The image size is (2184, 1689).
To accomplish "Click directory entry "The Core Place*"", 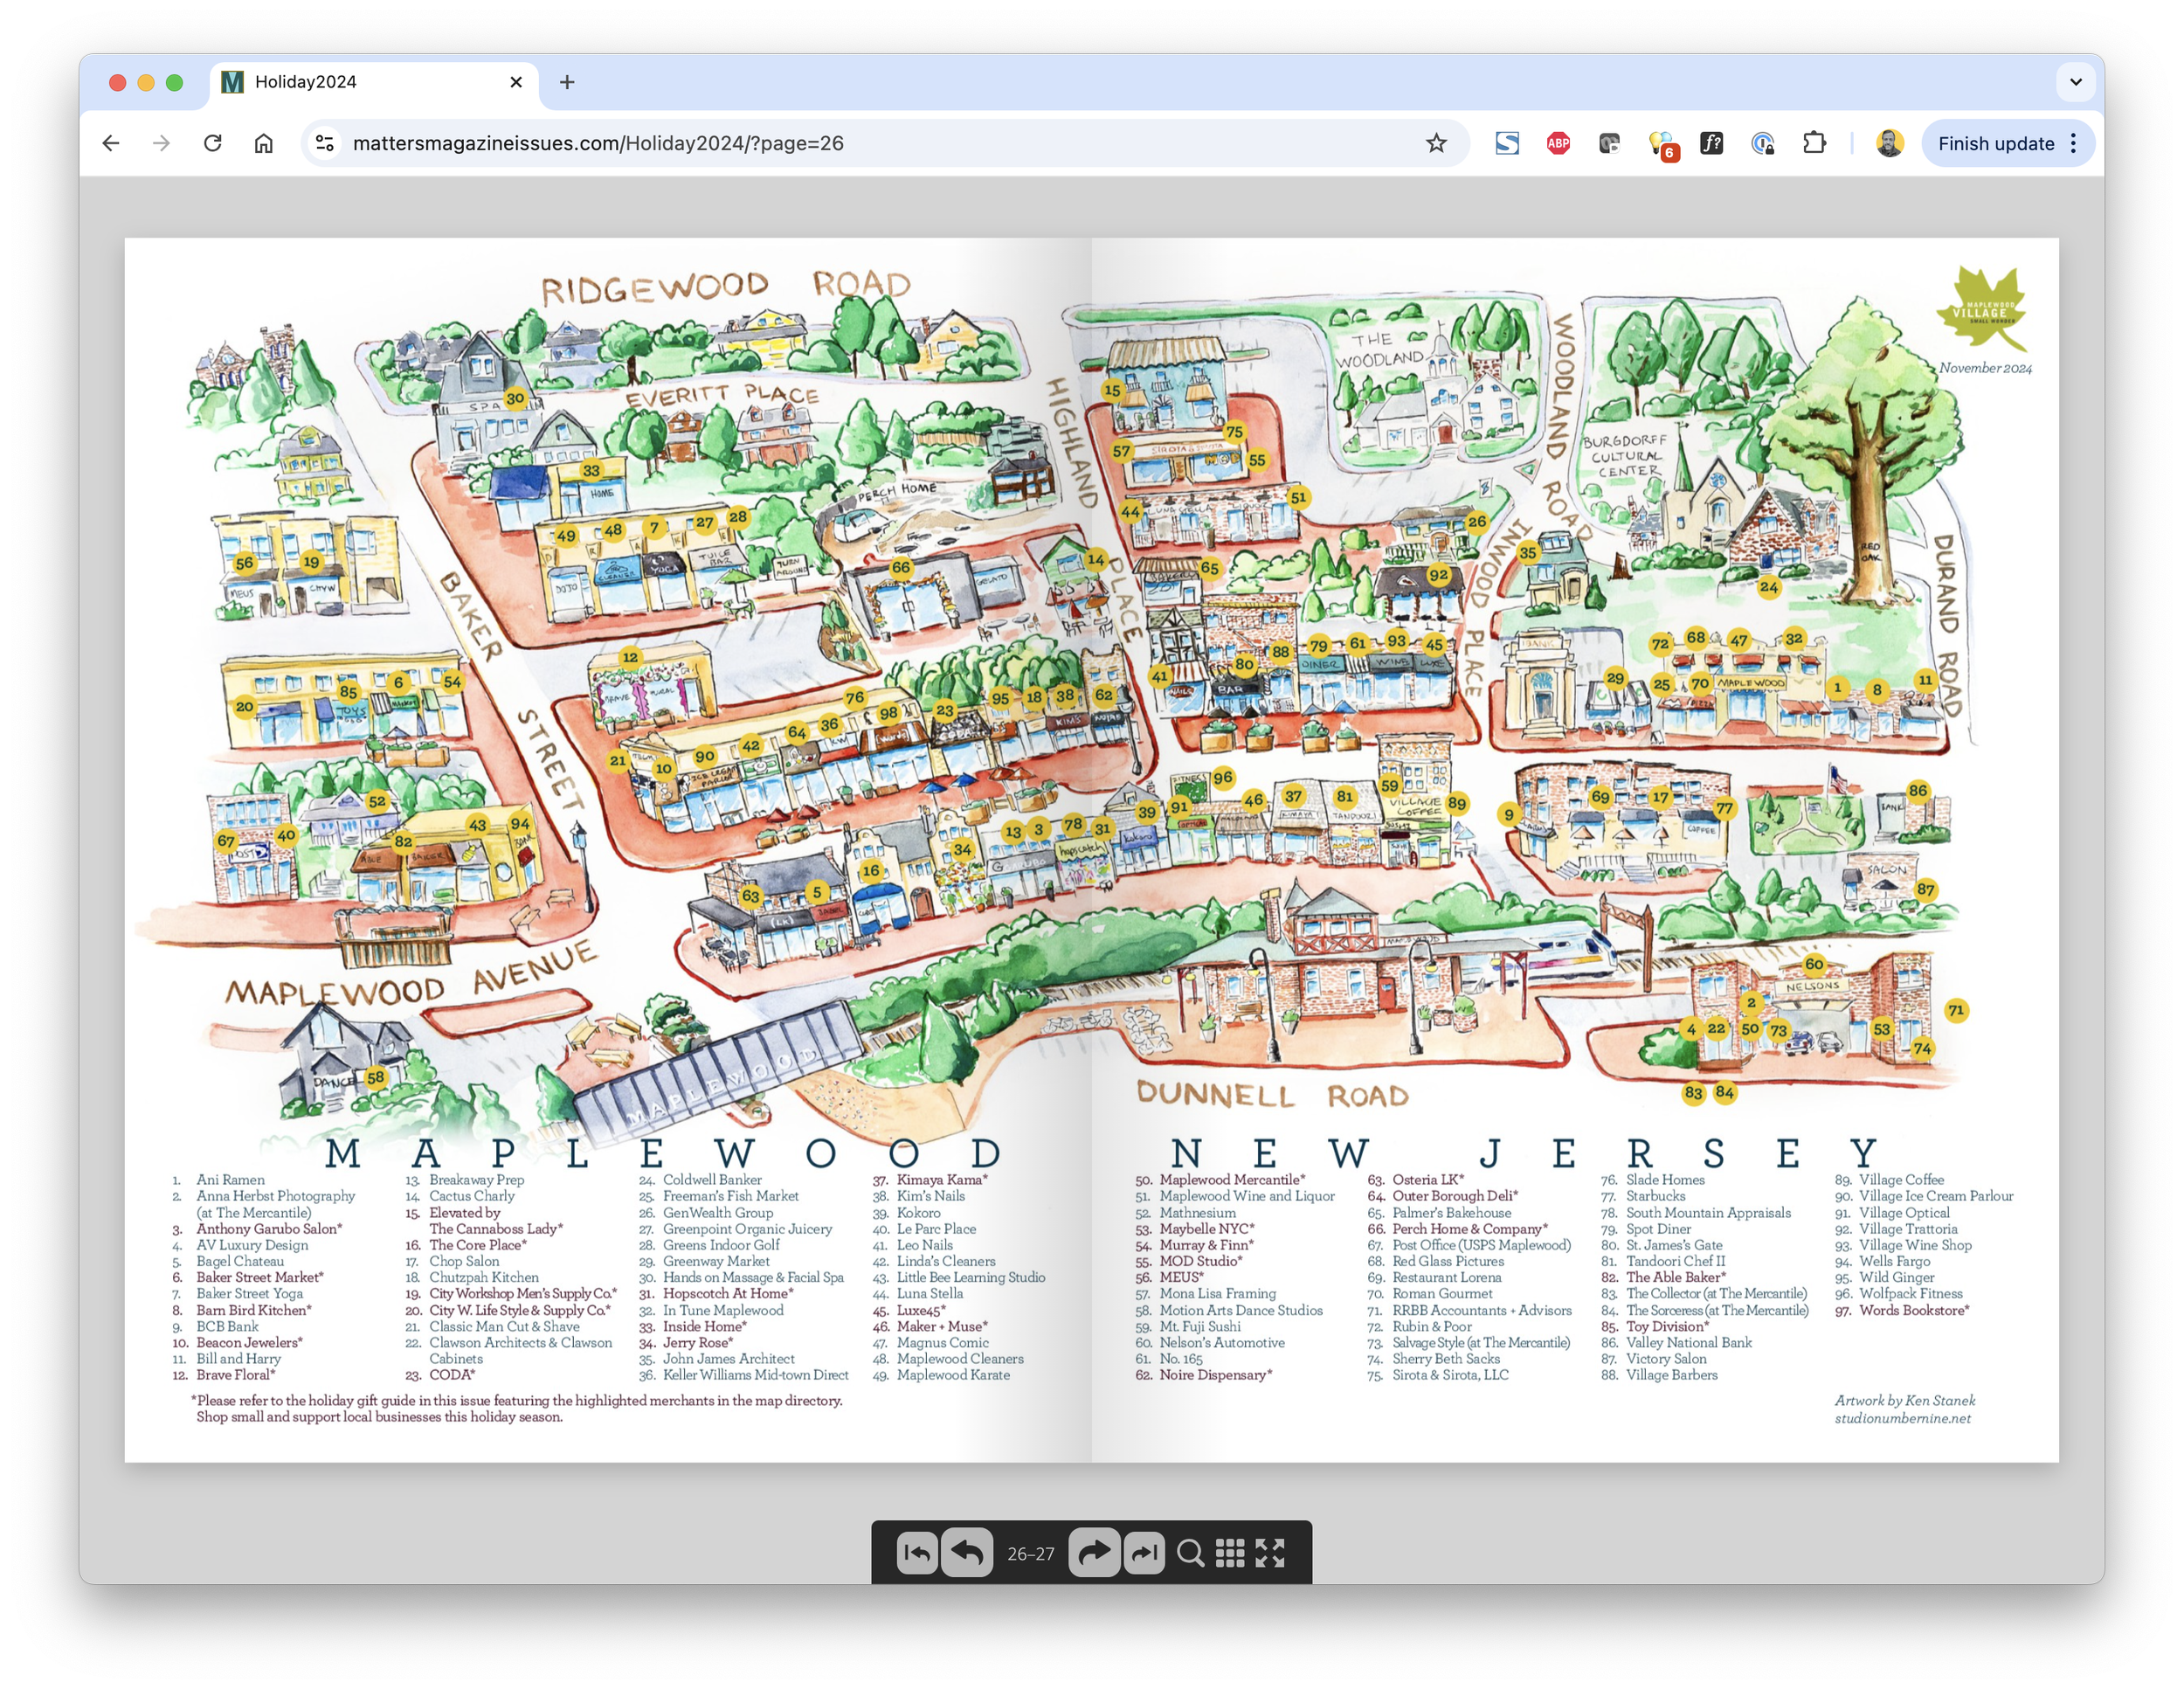I will point(478,1245).
